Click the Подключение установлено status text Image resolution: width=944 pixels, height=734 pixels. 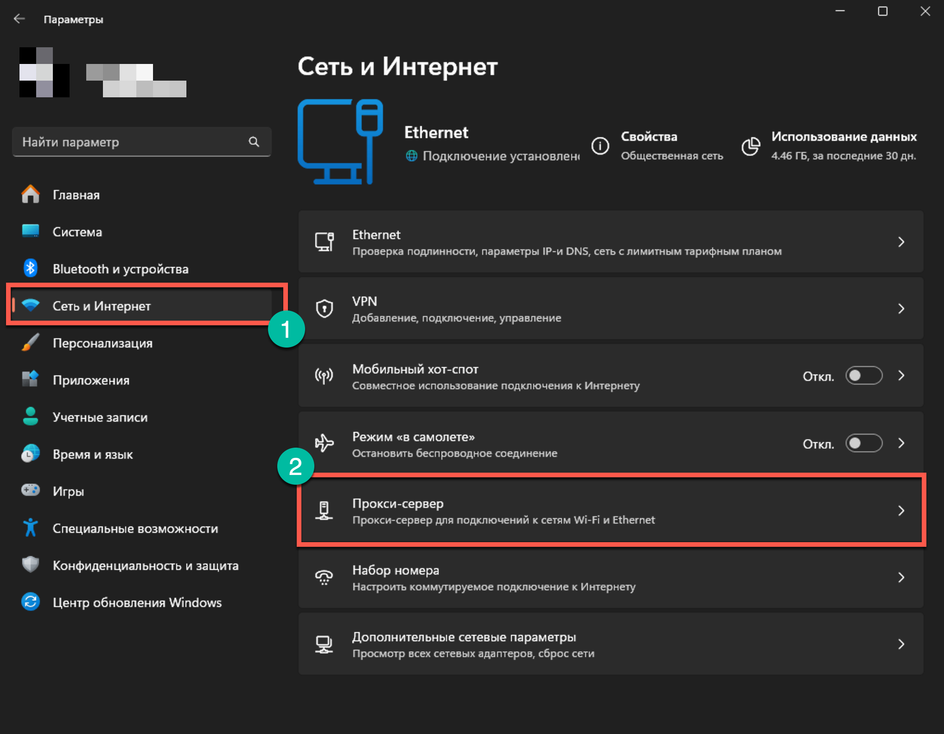(x=501, y=156)
